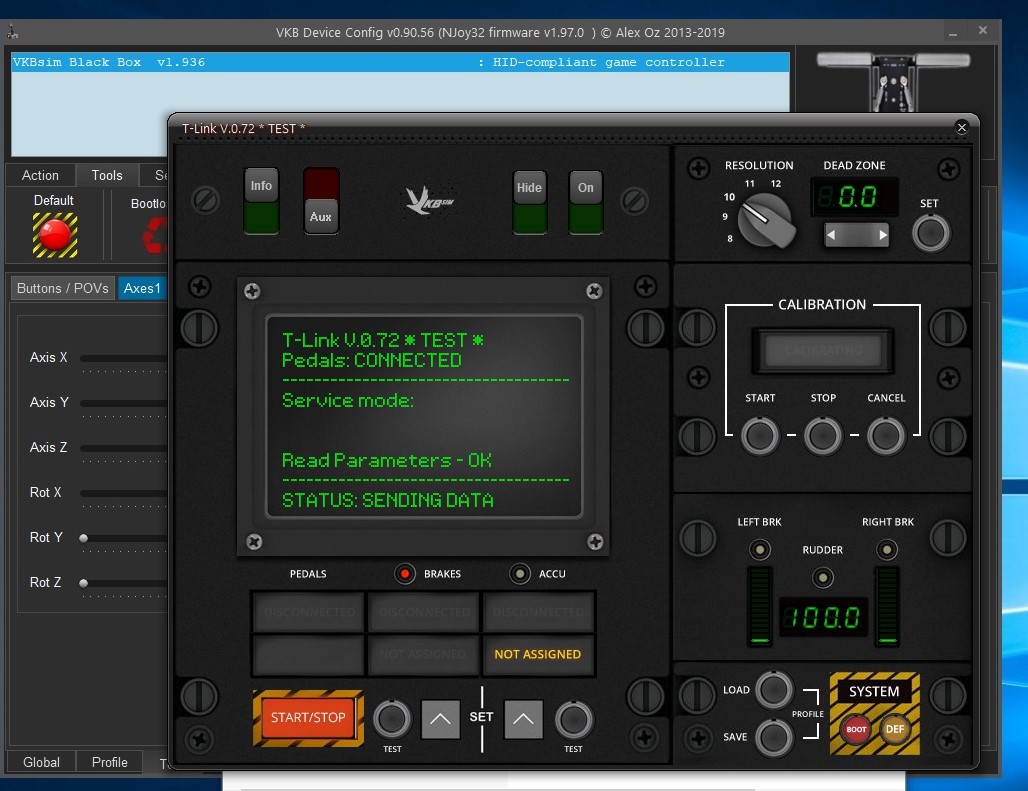
Task: Click the calibration CANCEL knob
Action: tap(886, 435)
